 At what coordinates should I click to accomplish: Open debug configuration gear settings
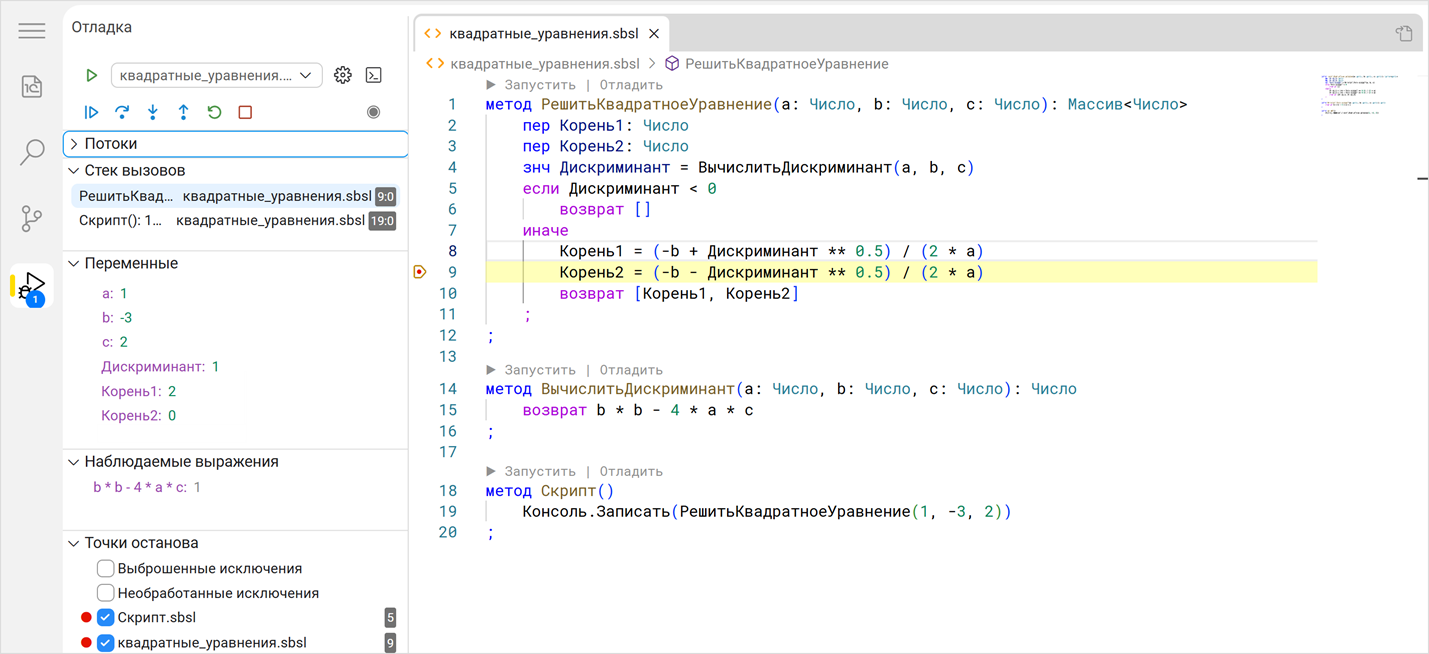pos(343,75)
